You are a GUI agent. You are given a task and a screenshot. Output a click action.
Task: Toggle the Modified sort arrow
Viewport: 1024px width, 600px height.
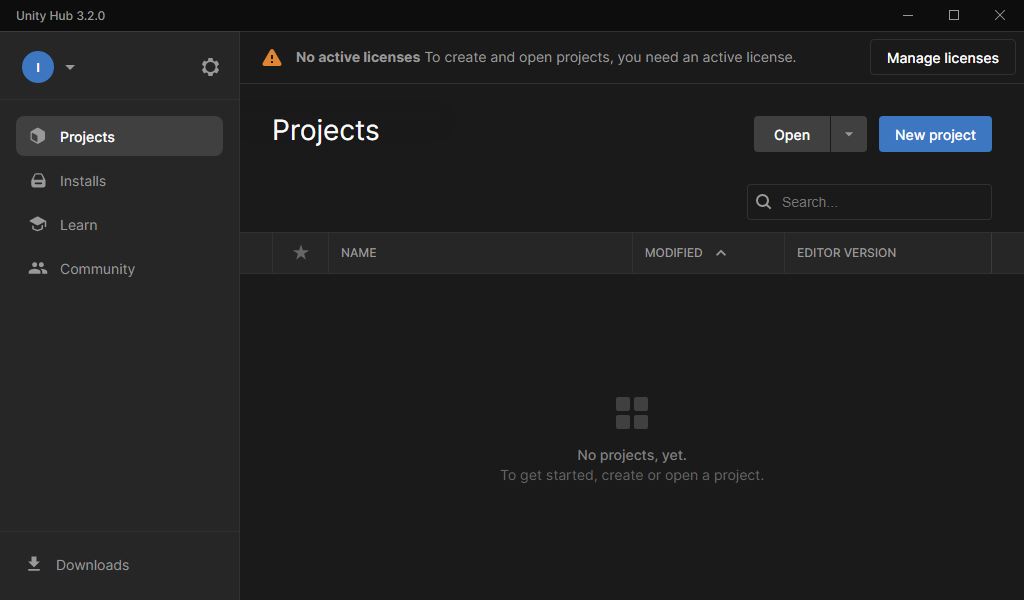click(721, 253)
